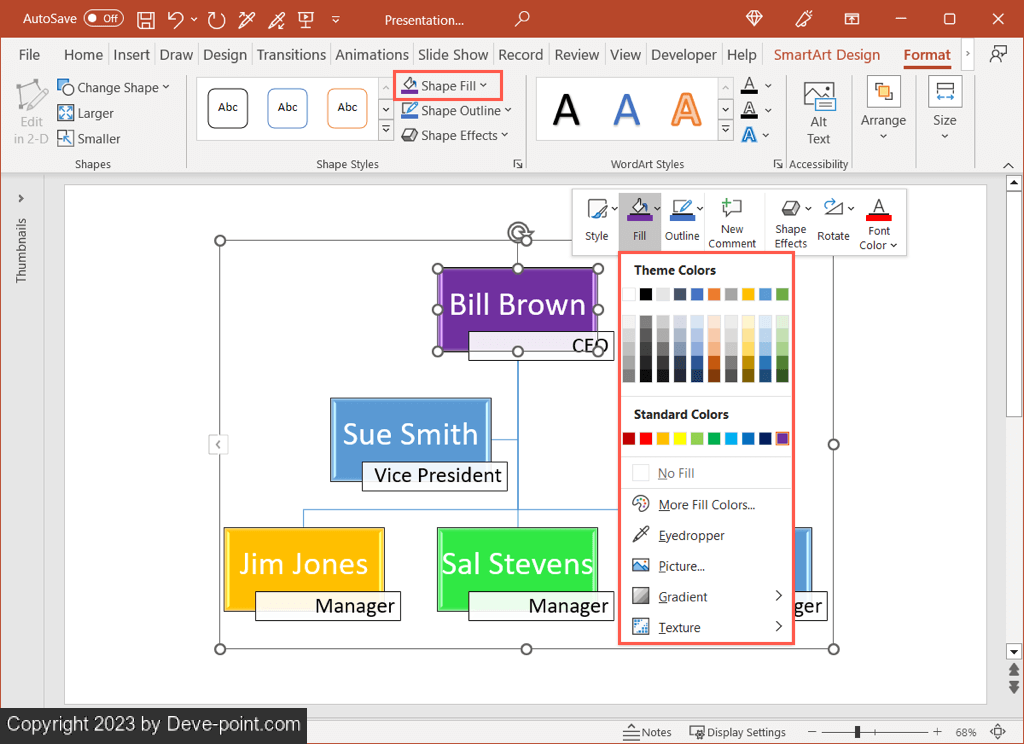Viewport: 1024px width, 744px height.
Task: Click the Save icon in title bar
Action: [146, 20]
